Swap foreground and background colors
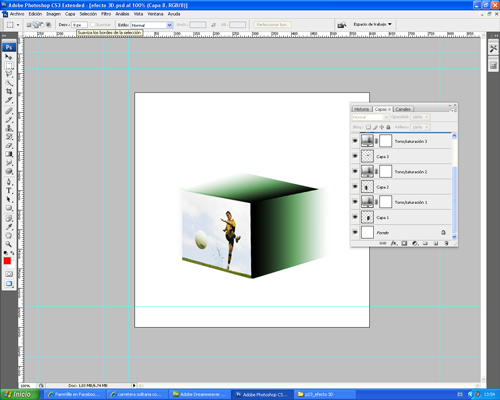Viewport: 500px width, 400px height. (x=12, y=253)
